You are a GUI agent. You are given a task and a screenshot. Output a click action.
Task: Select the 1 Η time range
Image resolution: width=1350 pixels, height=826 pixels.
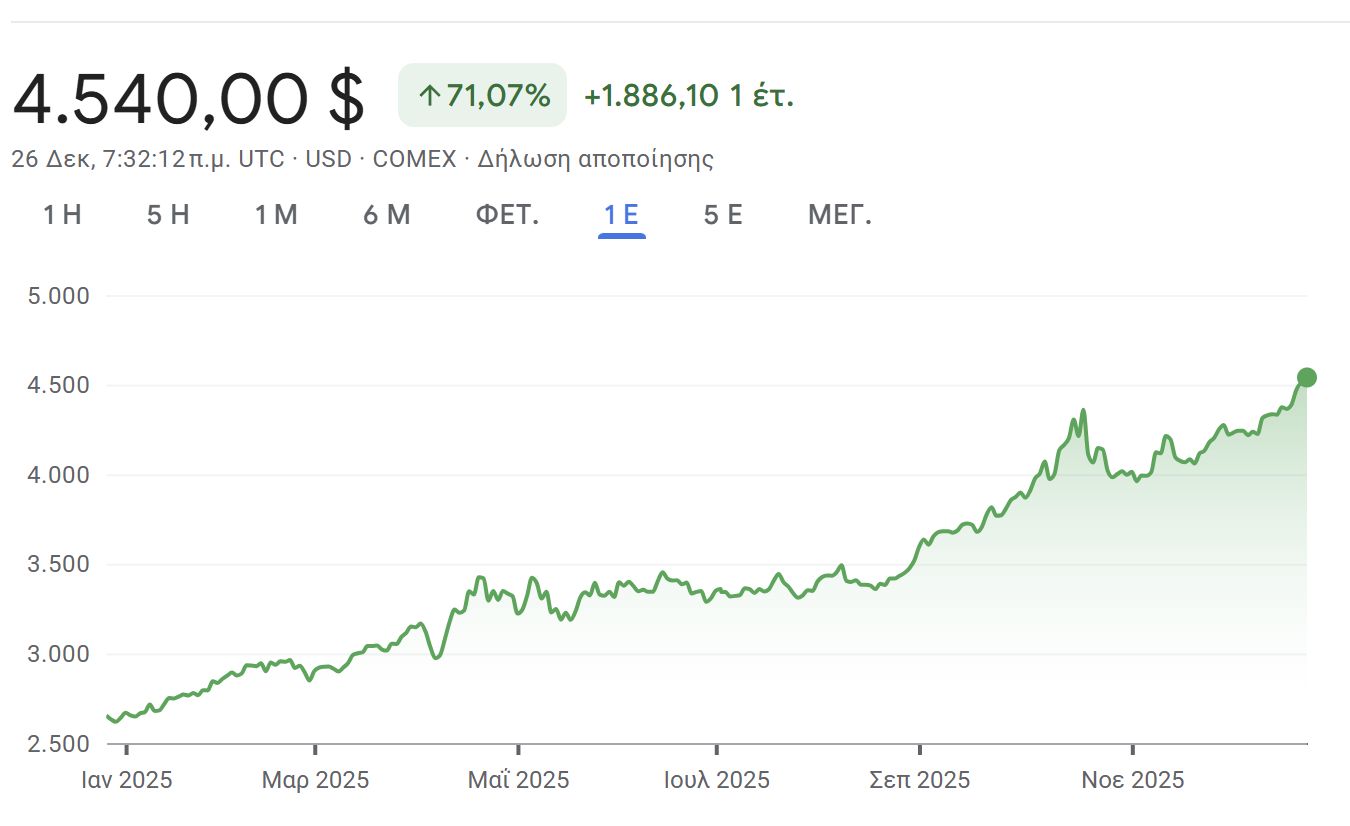[62, 214]
